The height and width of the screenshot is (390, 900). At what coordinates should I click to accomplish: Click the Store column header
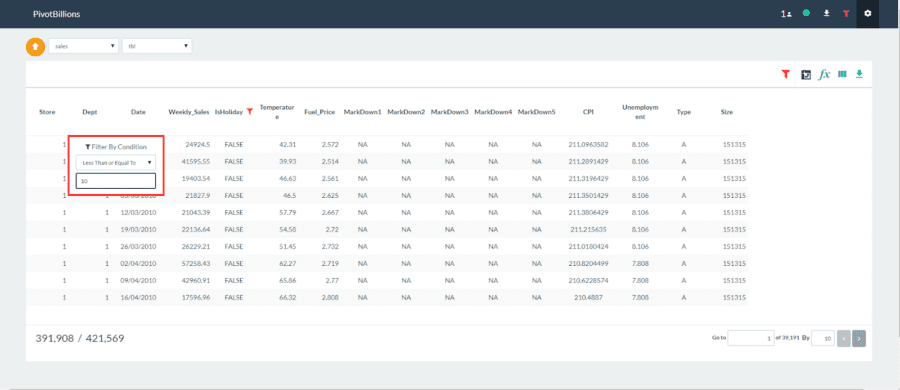click(x=47, y=112)
